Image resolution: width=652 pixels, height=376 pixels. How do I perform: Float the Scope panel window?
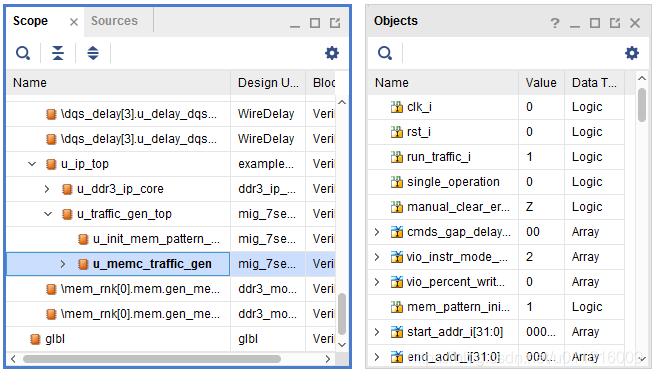pos(335,23)
